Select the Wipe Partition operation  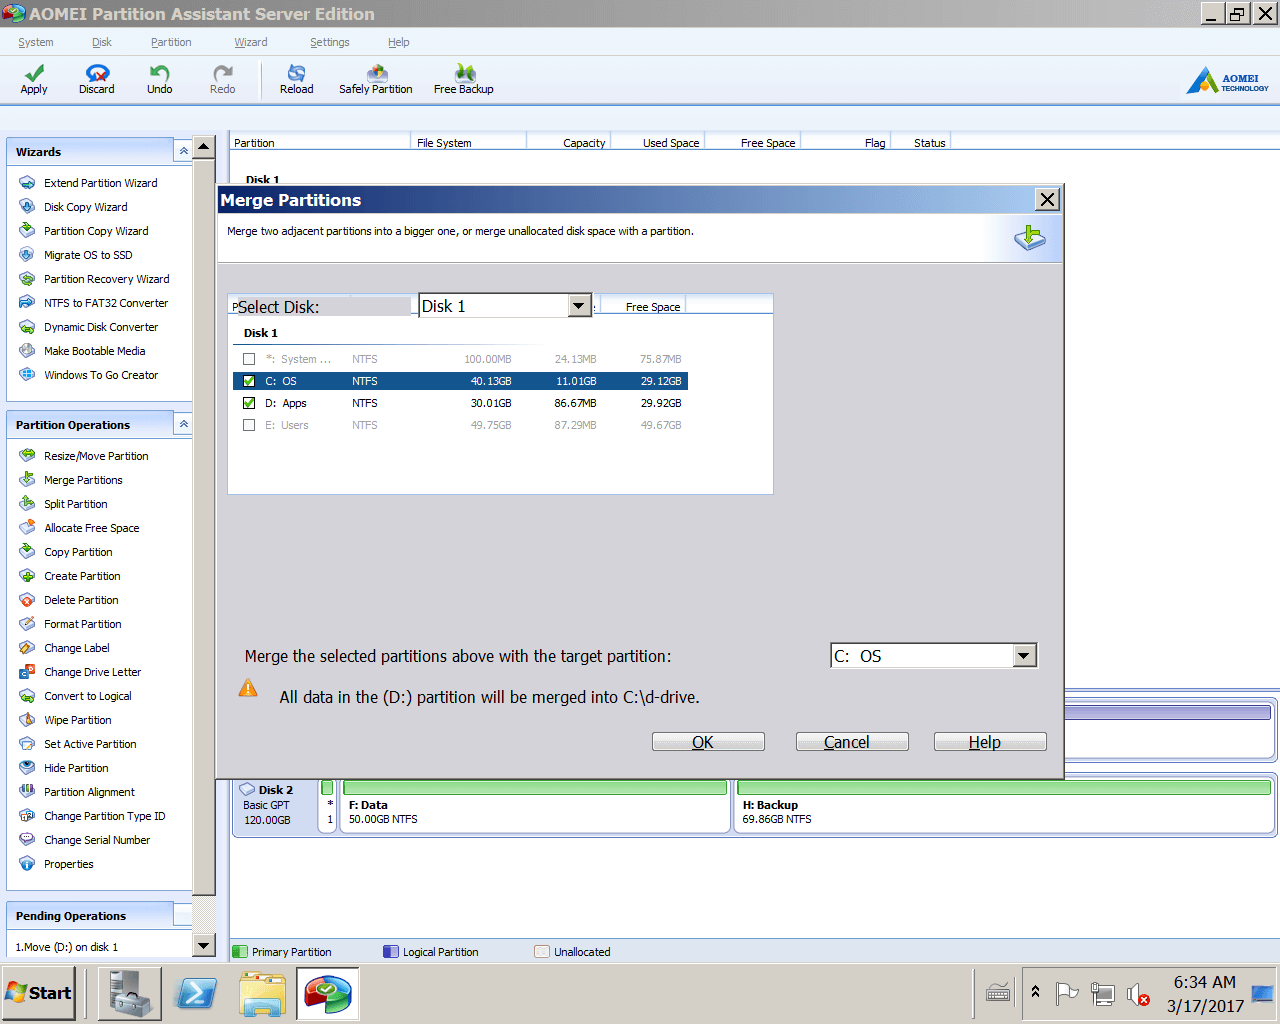pyautogui.click(x=77, y=719)
